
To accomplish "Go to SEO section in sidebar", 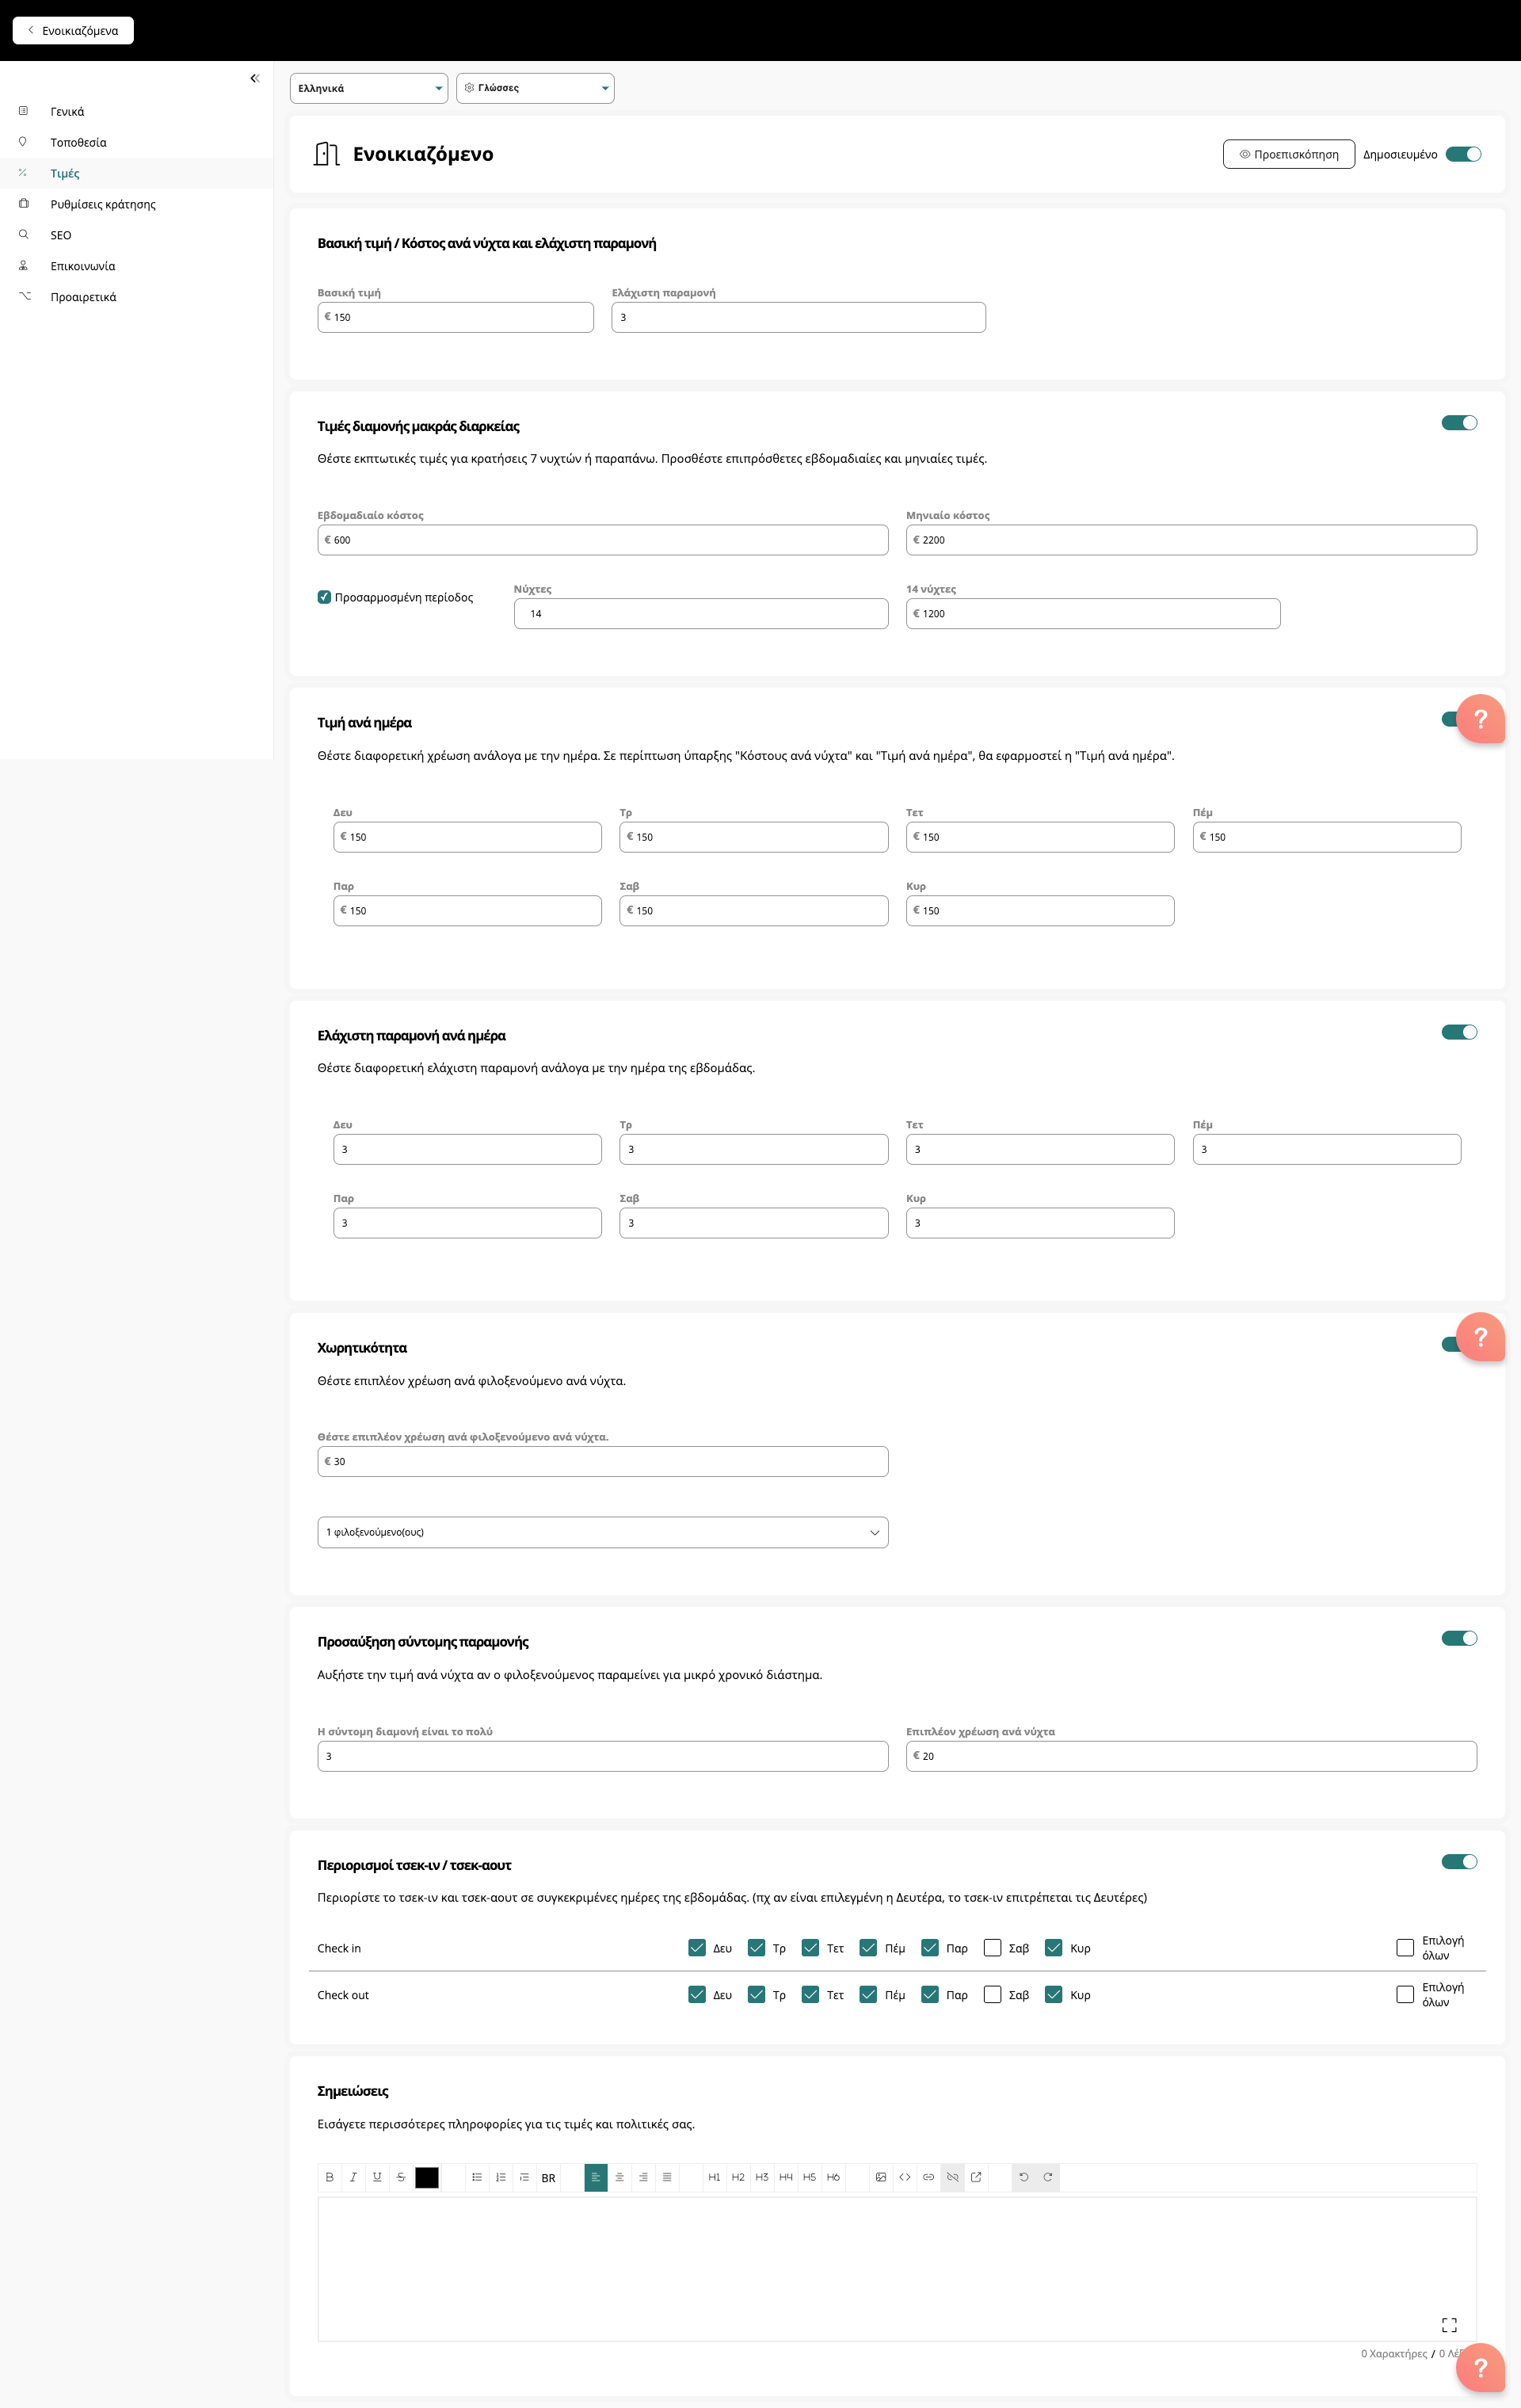I will [61, 235].
